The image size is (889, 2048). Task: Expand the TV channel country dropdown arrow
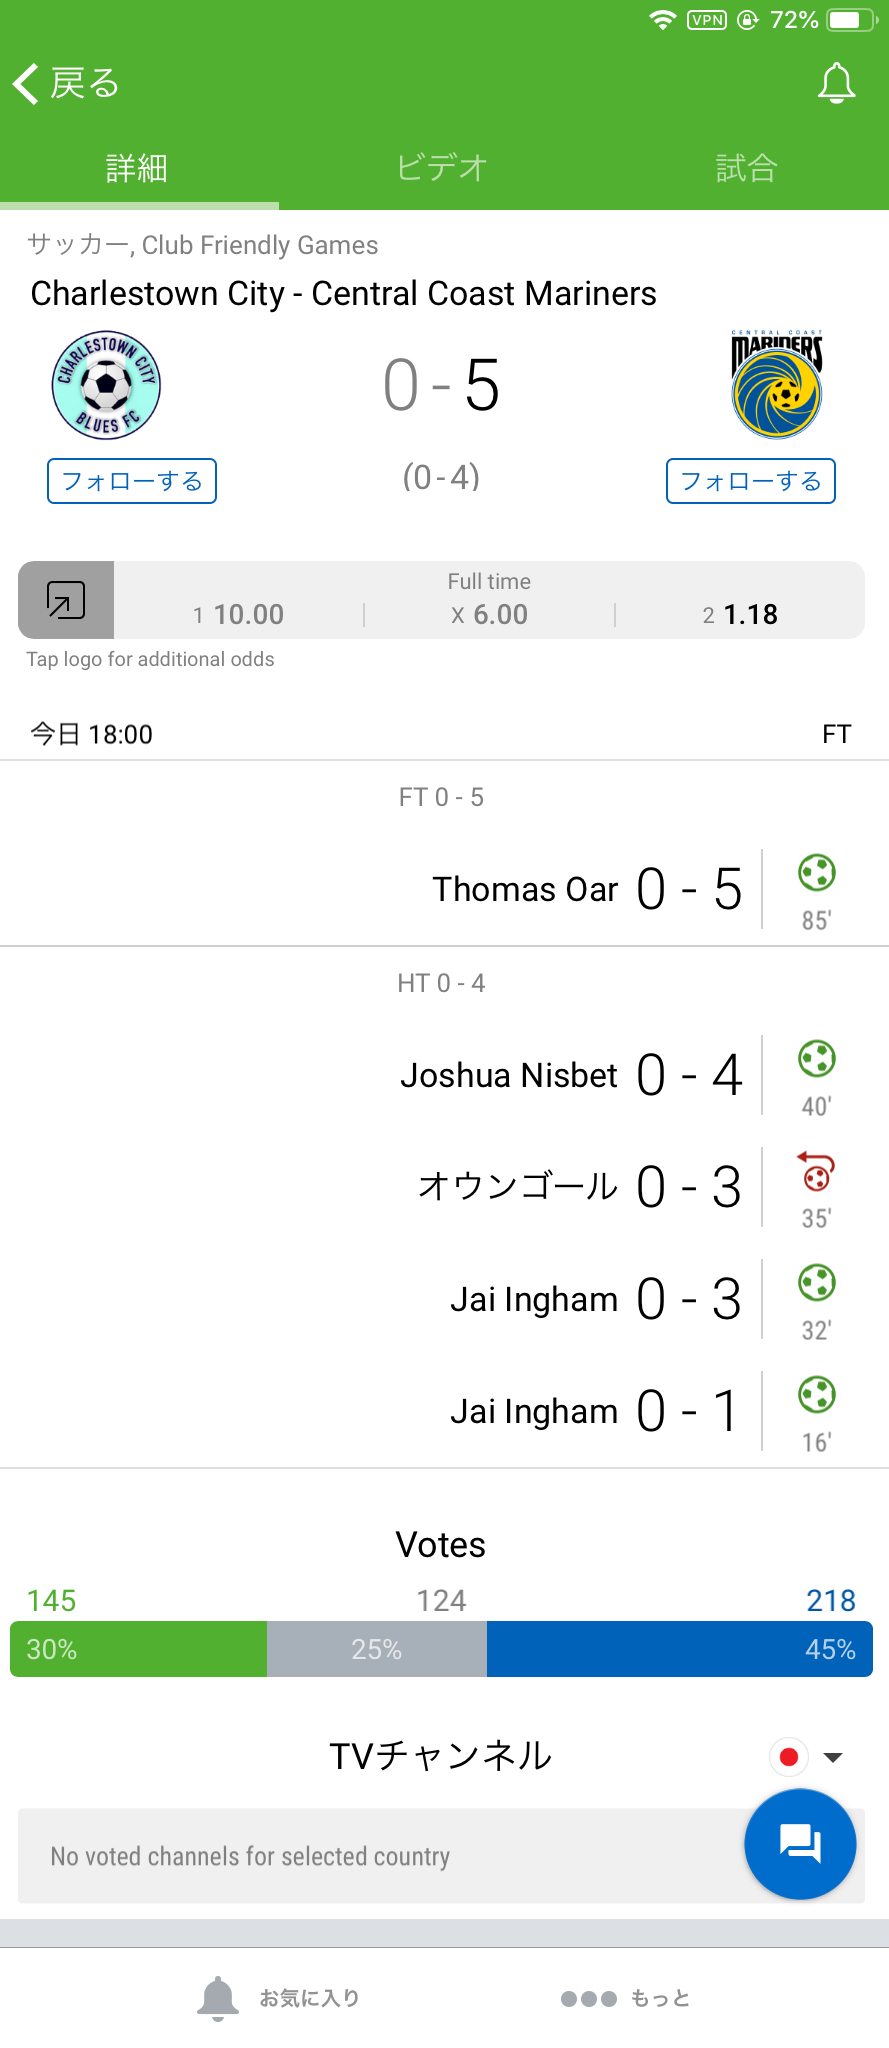832,1757
